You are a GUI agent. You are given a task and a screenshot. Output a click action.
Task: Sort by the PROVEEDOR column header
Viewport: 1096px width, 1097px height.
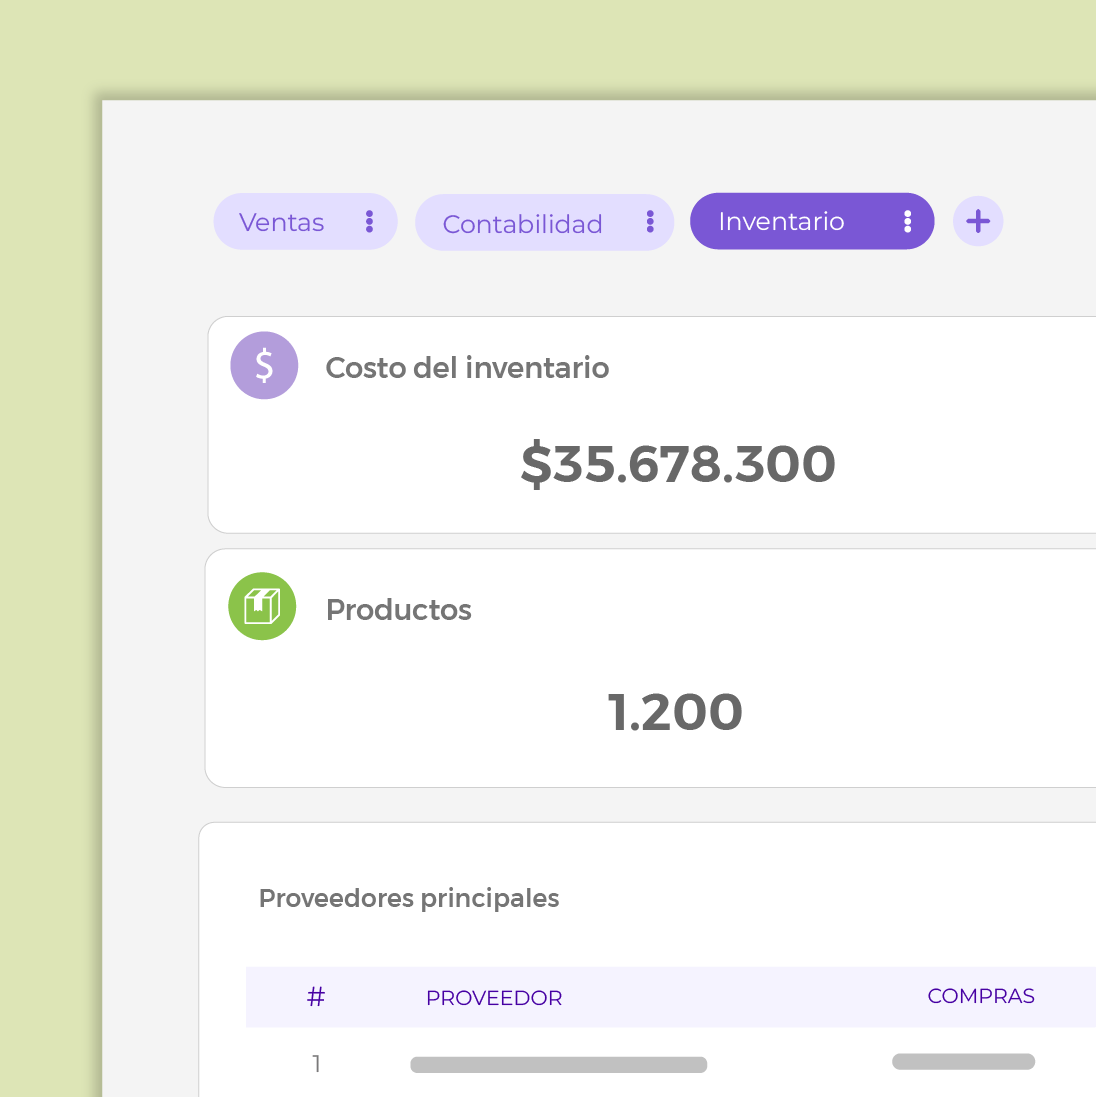click(x=494, y=998)
